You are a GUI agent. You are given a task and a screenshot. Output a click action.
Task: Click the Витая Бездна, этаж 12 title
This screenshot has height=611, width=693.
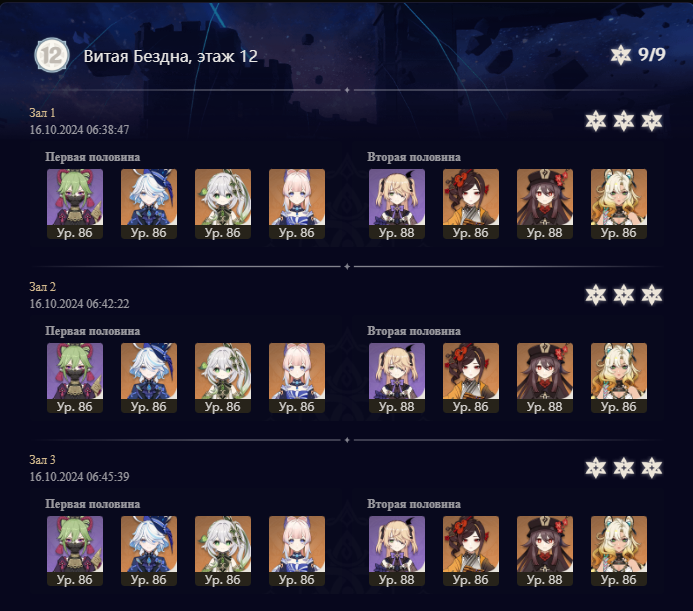171,56
